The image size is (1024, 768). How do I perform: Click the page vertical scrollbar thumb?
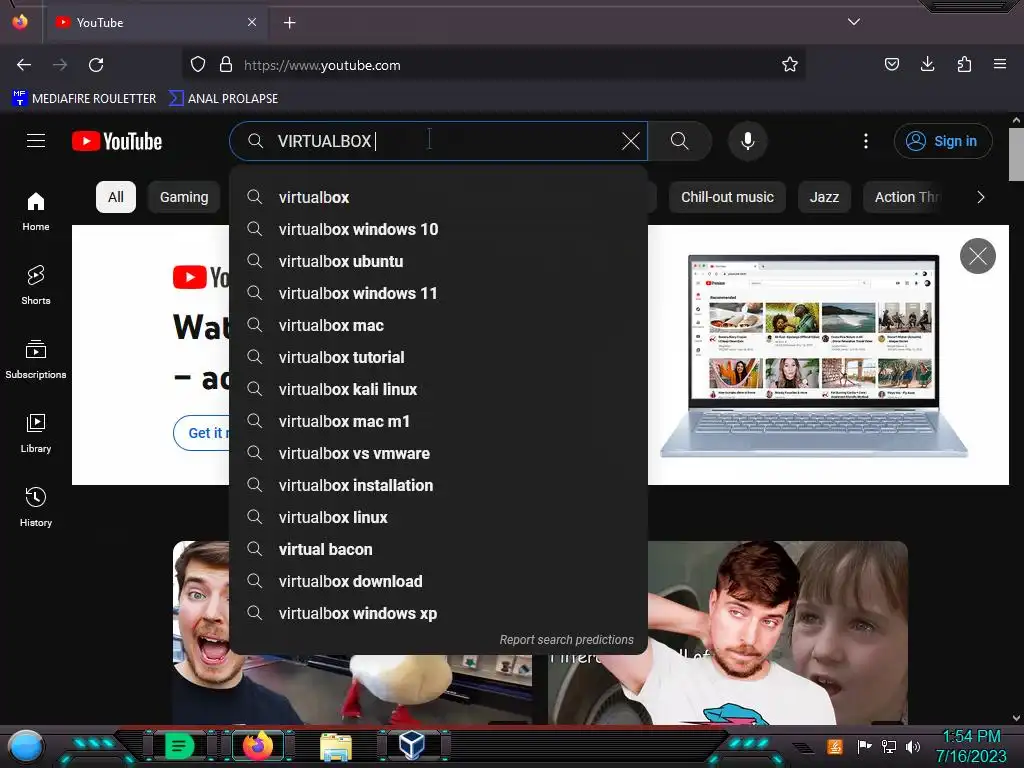[1016, 154]
